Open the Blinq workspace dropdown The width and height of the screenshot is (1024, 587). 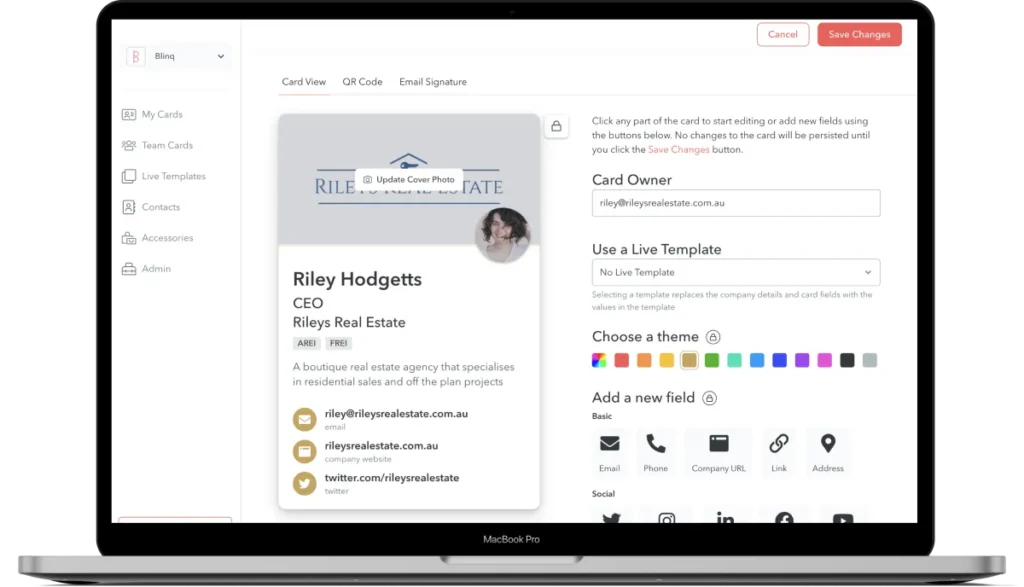(176, 57)
